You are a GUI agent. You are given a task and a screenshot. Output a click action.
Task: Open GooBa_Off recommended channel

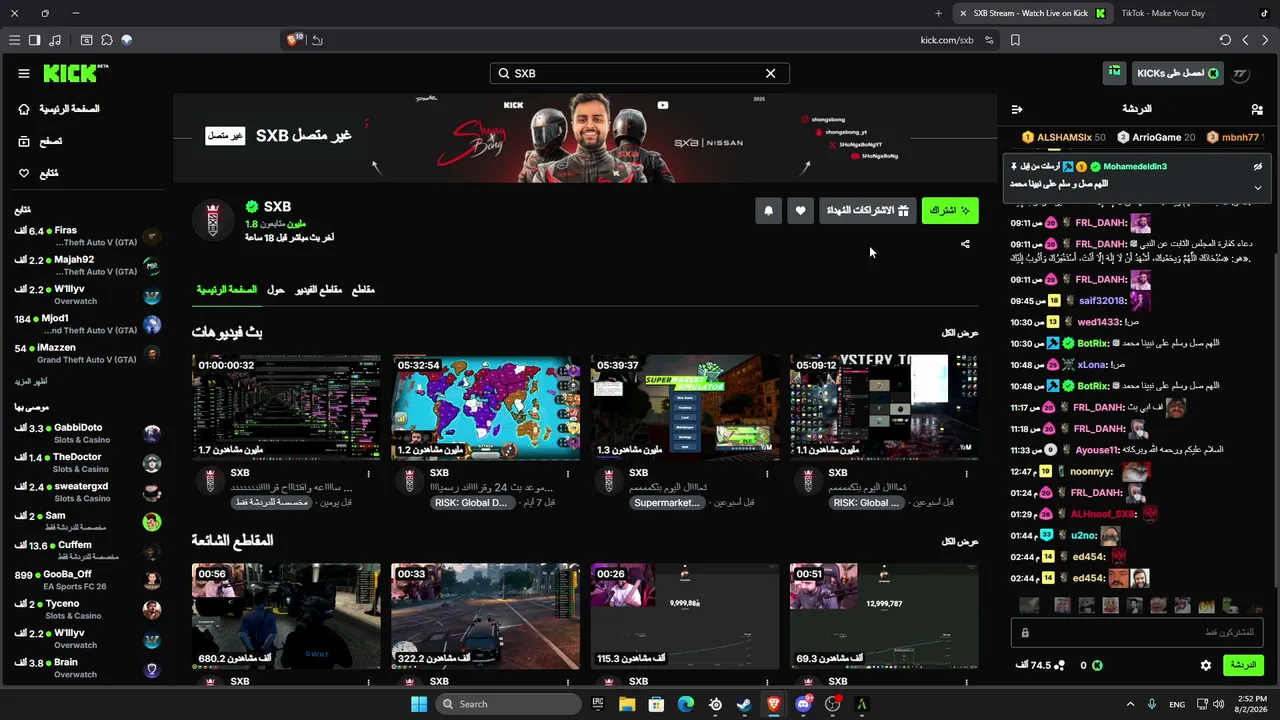88,581
